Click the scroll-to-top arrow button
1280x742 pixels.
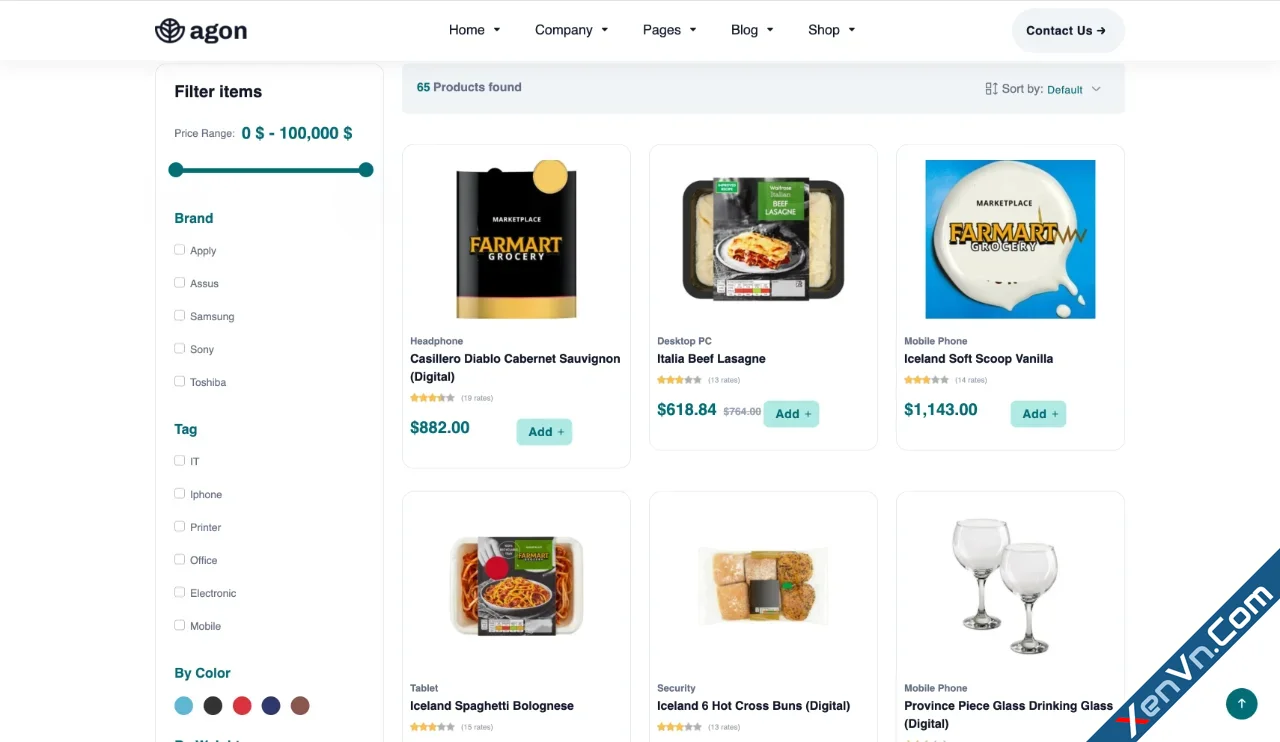[x=1241, y=703]
